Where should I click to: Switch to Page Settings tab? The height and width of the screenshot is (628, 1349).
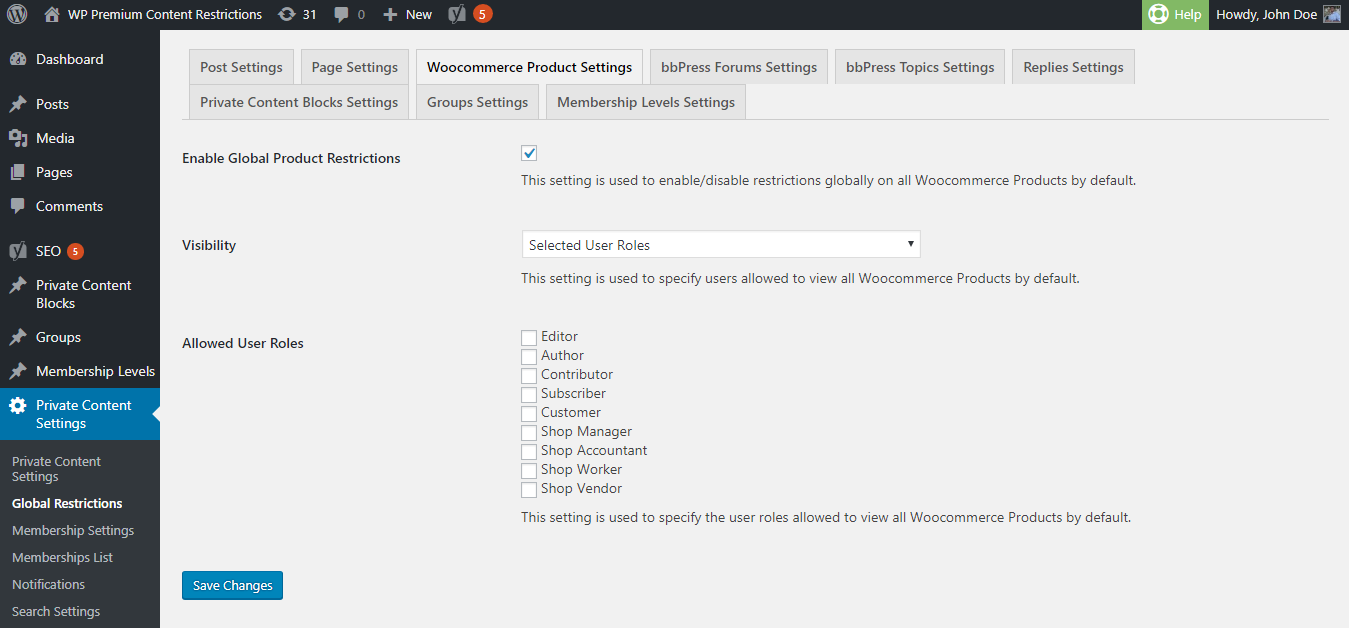pyautogui.click(x=355, y=67)
